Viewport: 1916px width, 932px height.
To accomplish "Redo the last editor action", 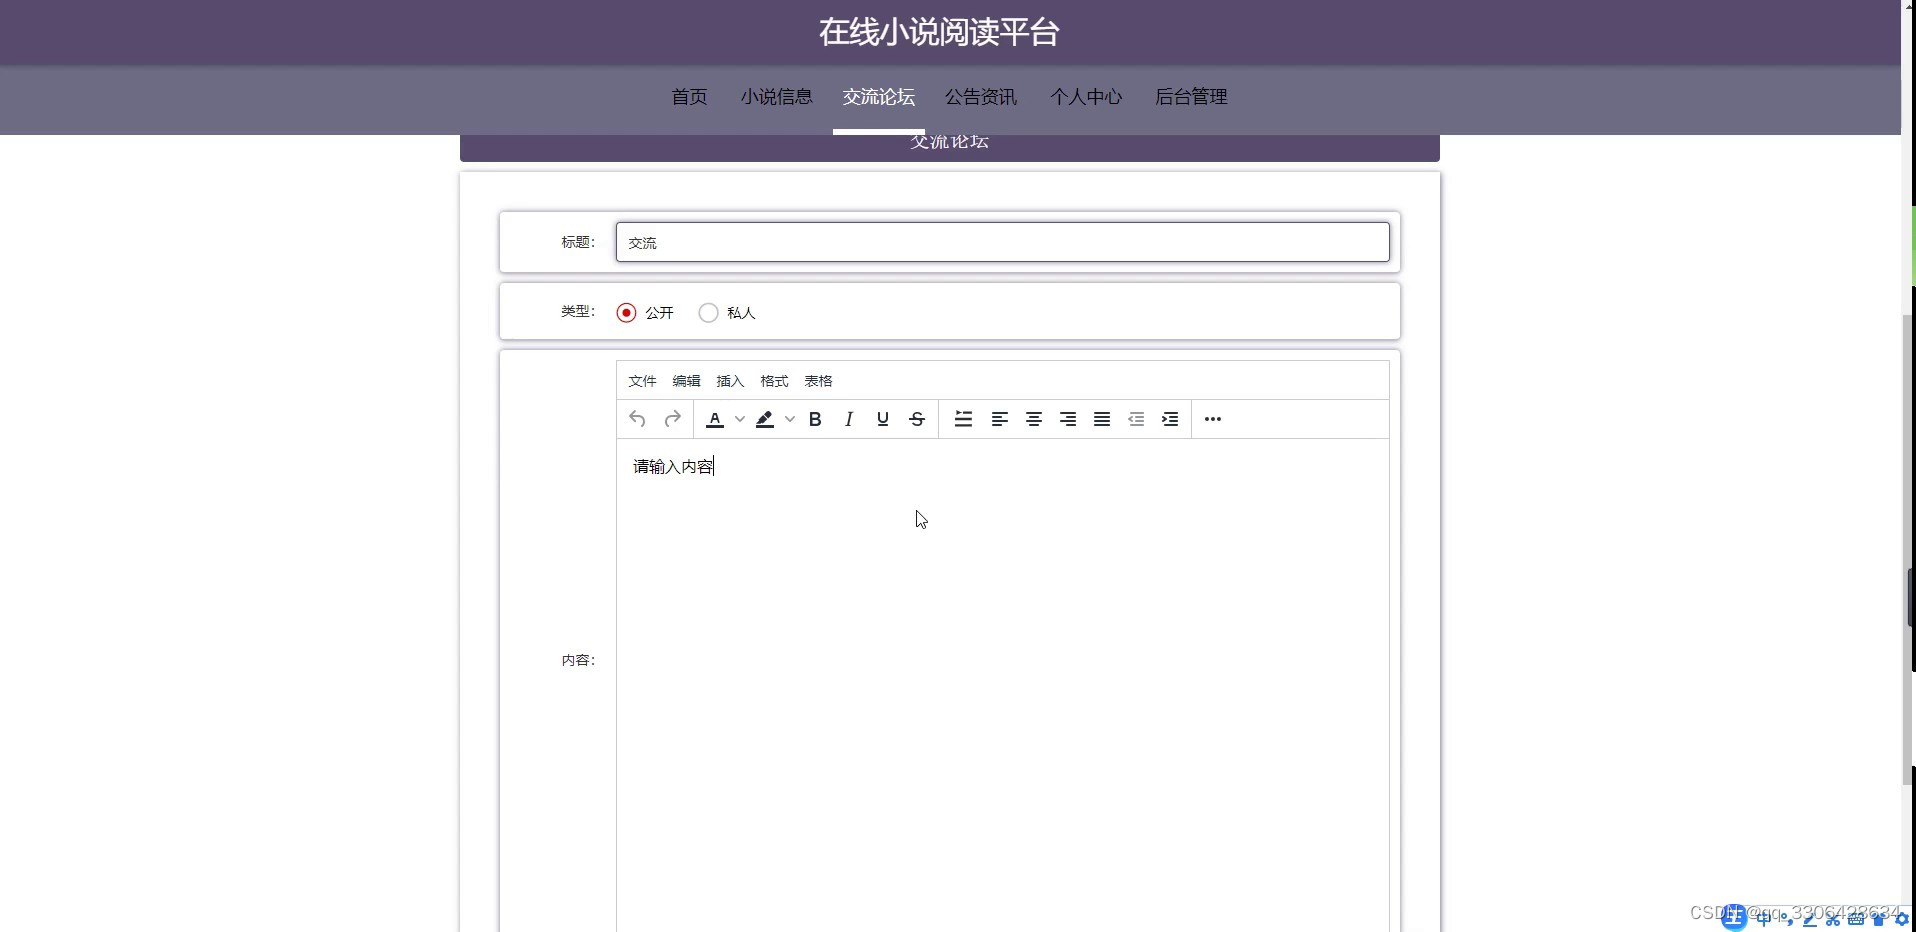I will pos(673,419).
